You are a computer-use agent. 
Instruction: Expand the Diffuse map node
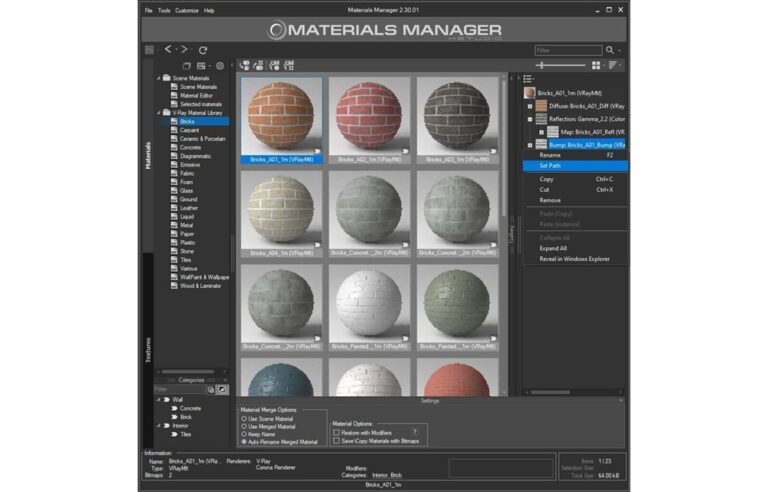click(x=530, y=106)
